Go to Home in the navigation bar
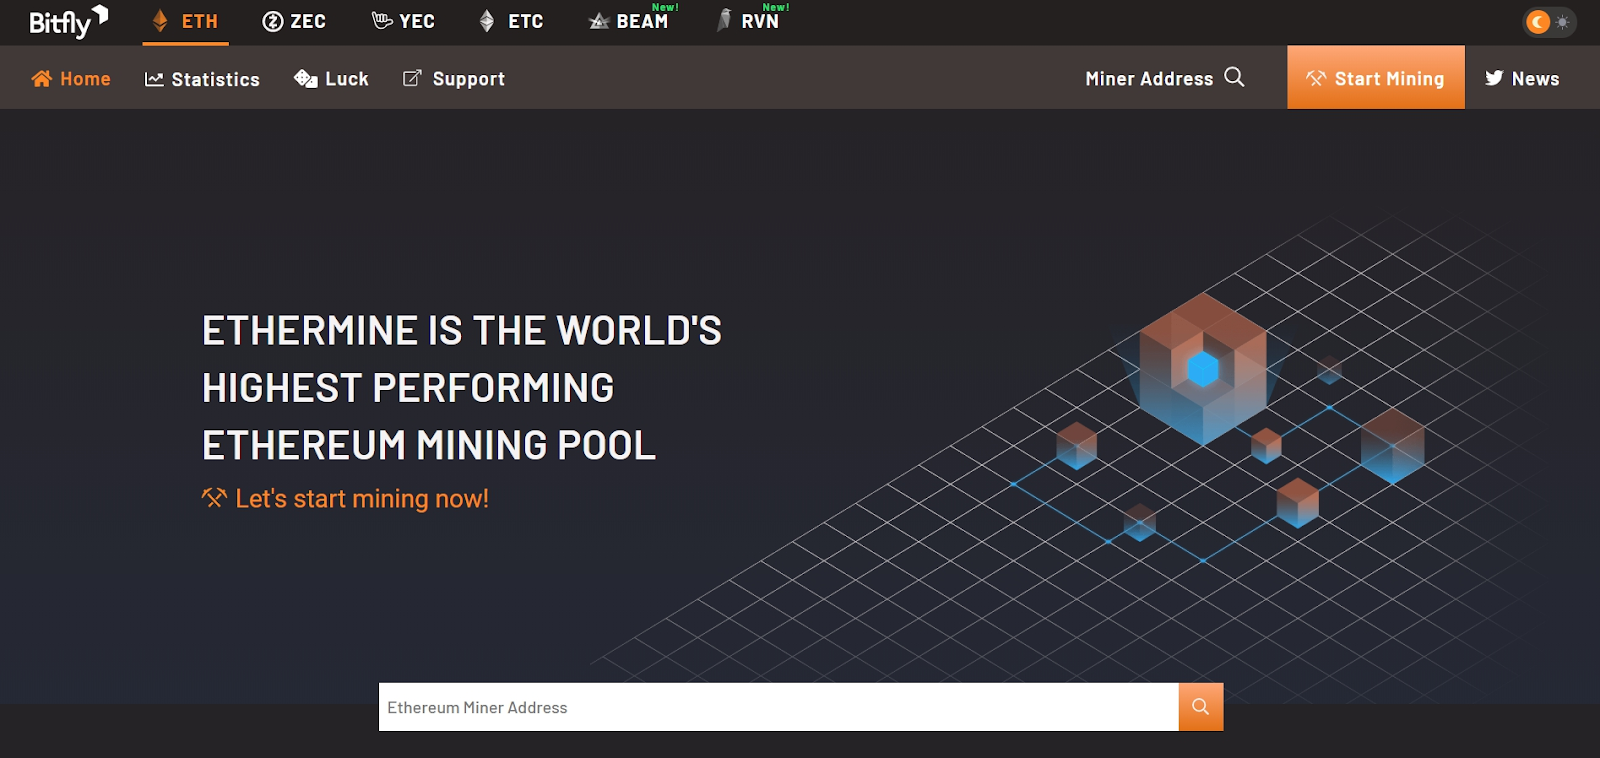This screenshot has width=1600, height=758. (71, 79)
